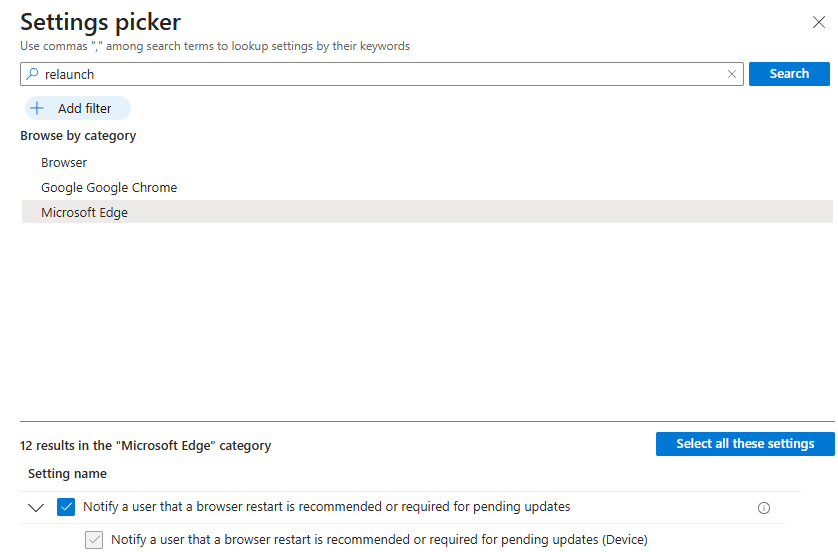838x552 pixels.
Task: Click the Notify restart (Device) setting label
Action: tap(379, 540)
